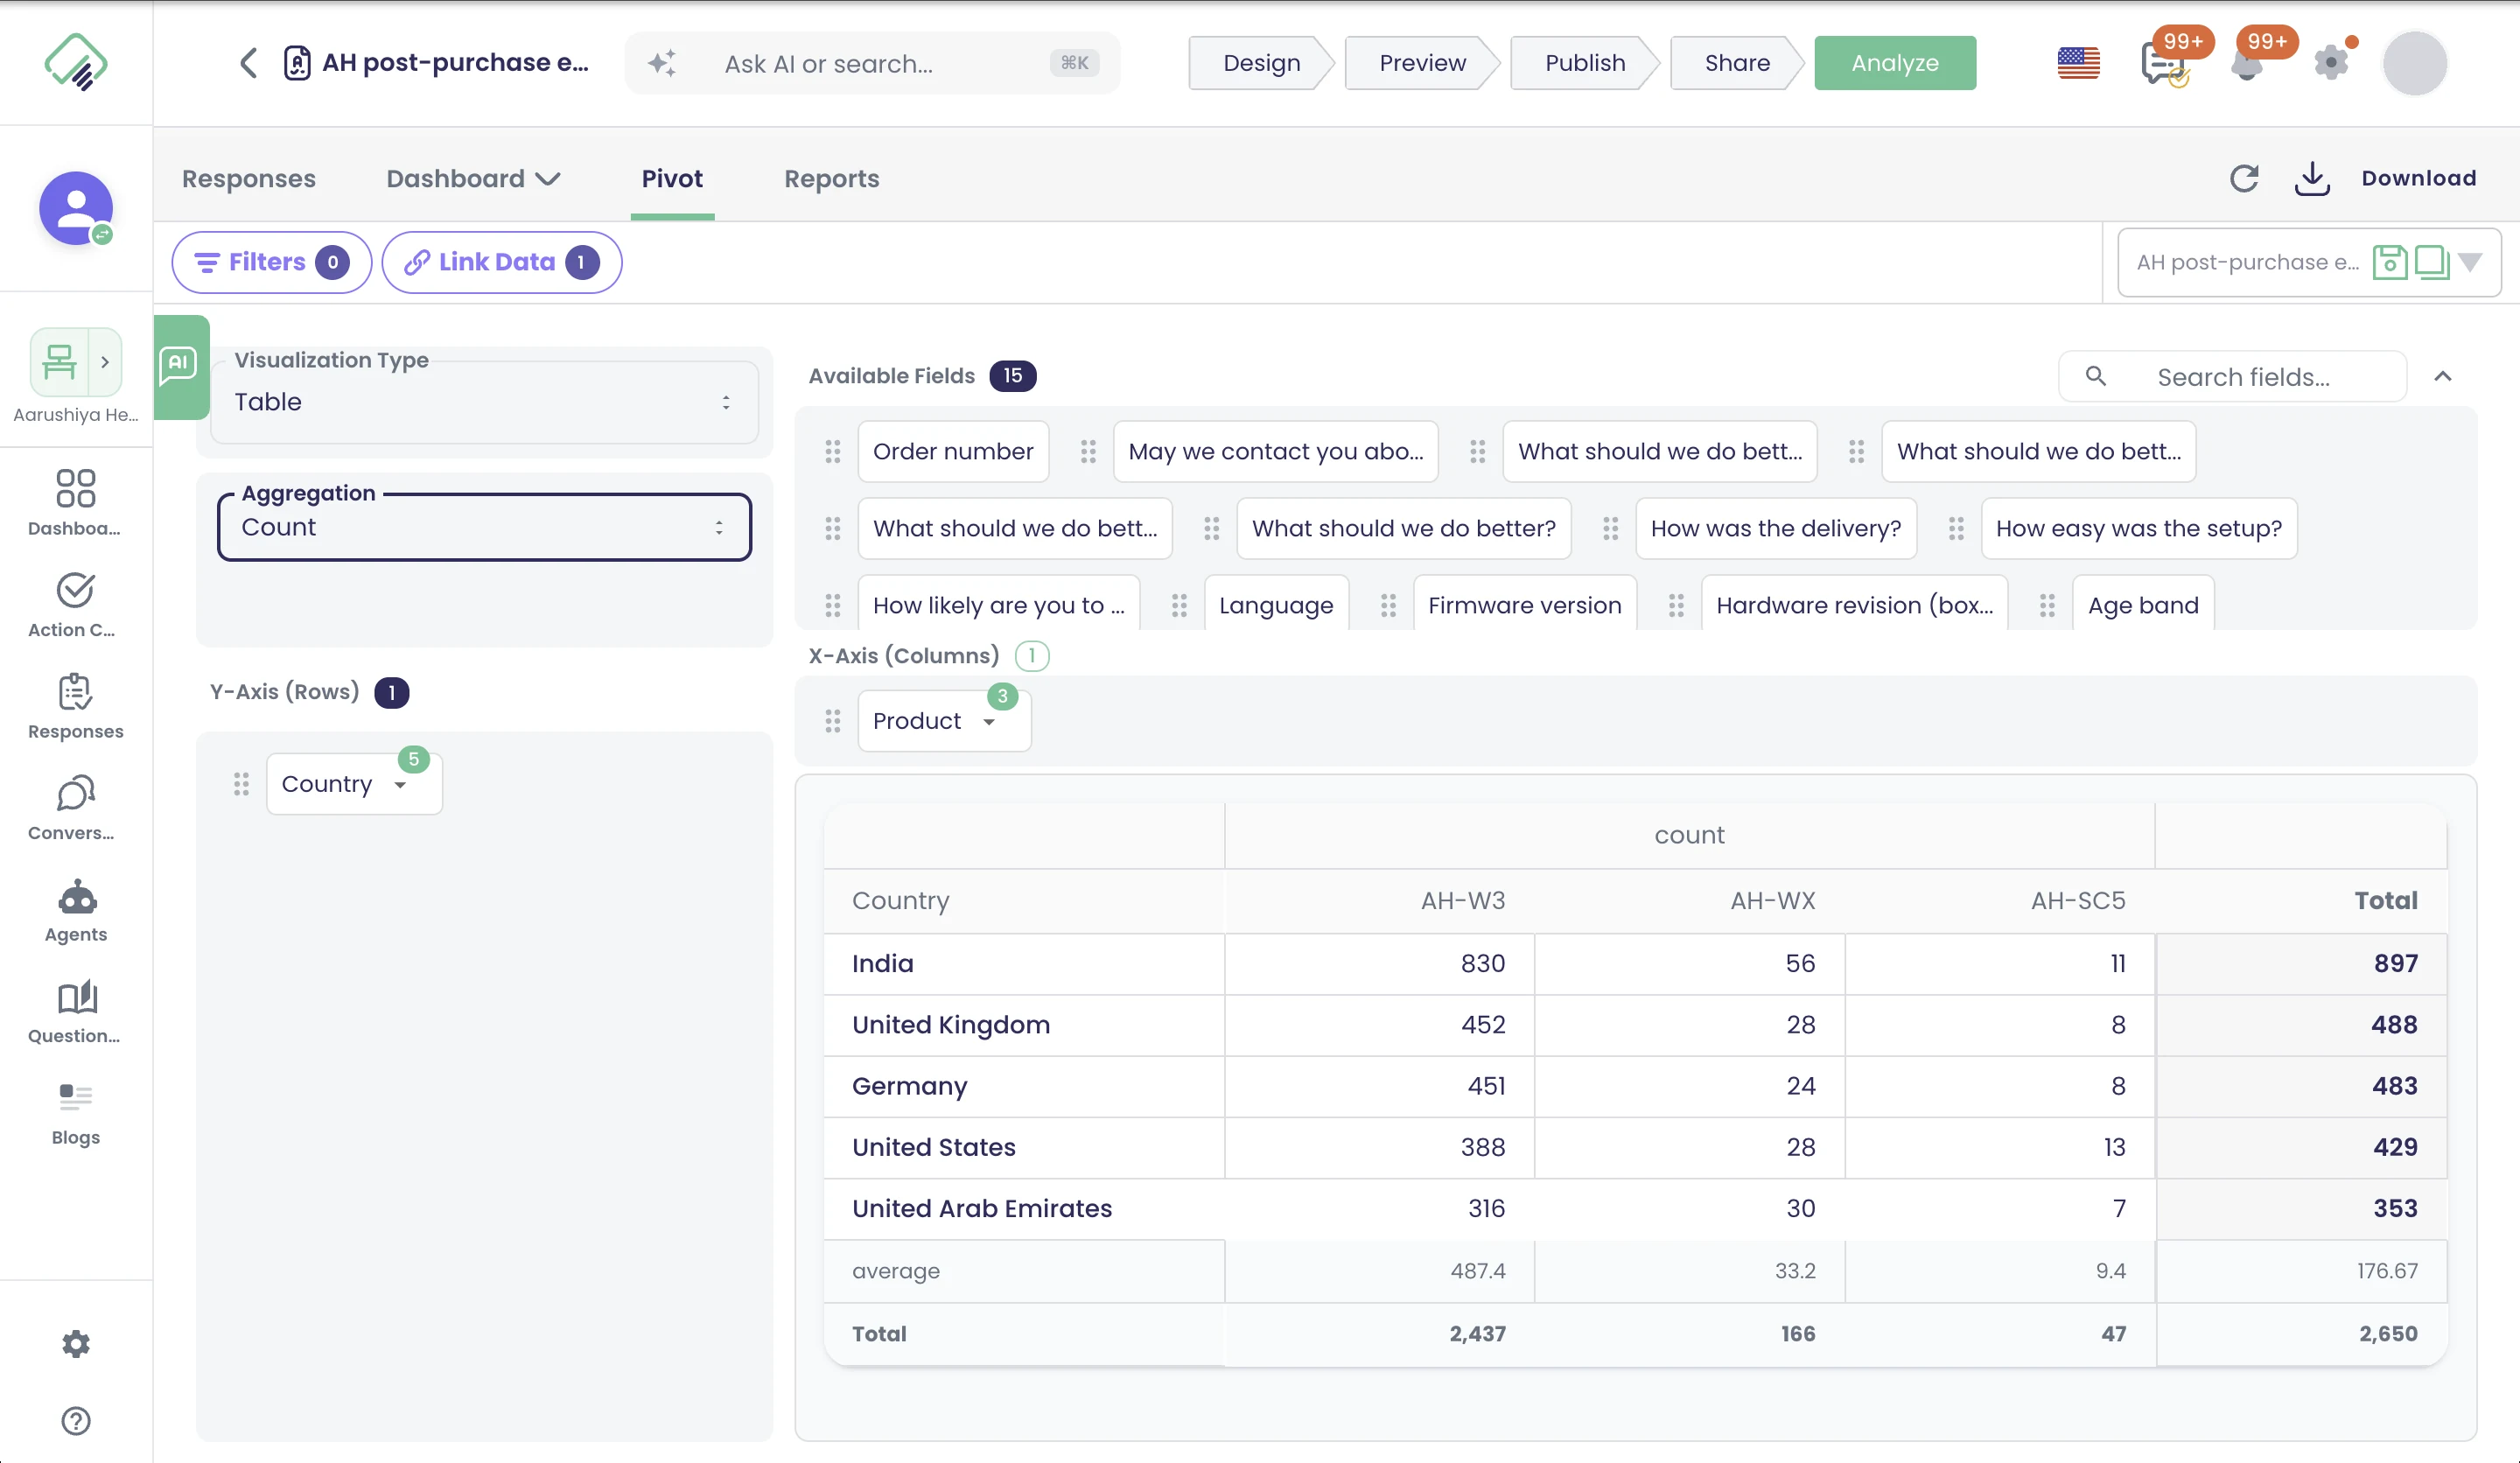
Task: Open the Aggregation Count dropdown
Action: click(x=484, y=527)
